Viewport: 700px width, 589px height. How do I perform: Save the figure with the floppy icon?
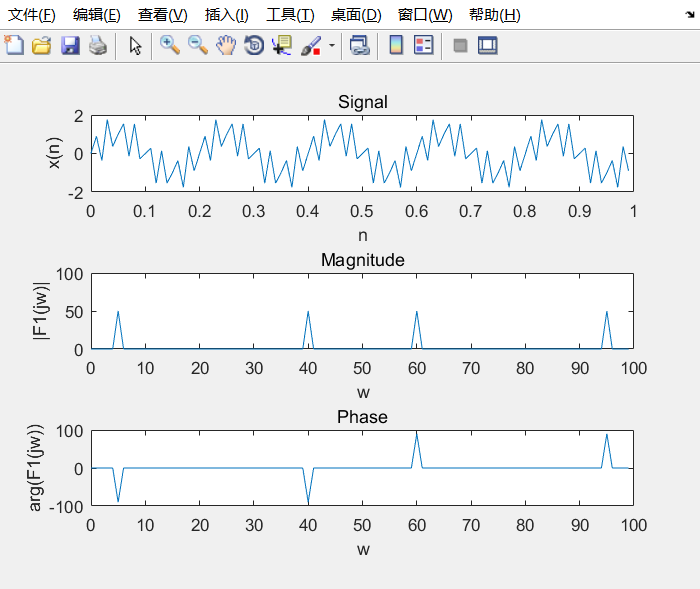tap(70, 45)
